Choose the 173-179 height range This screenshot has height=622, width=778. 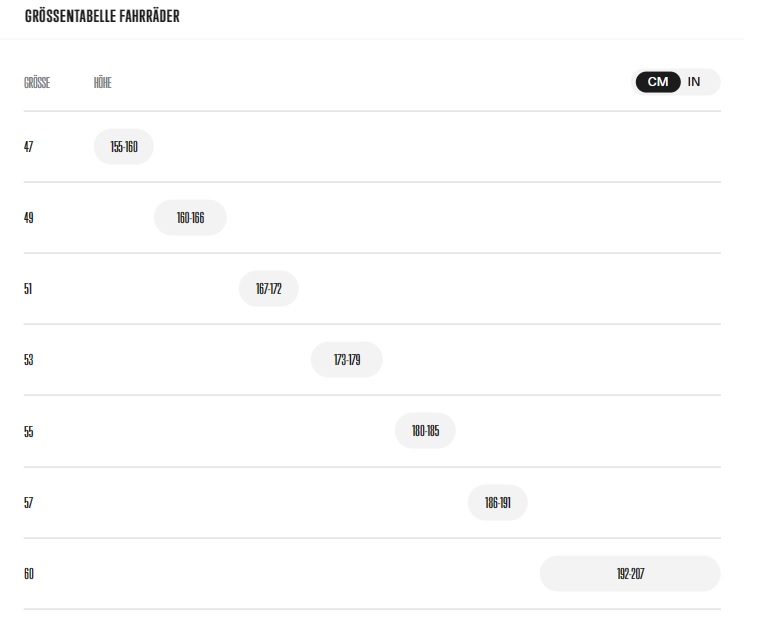coord(346,360)
